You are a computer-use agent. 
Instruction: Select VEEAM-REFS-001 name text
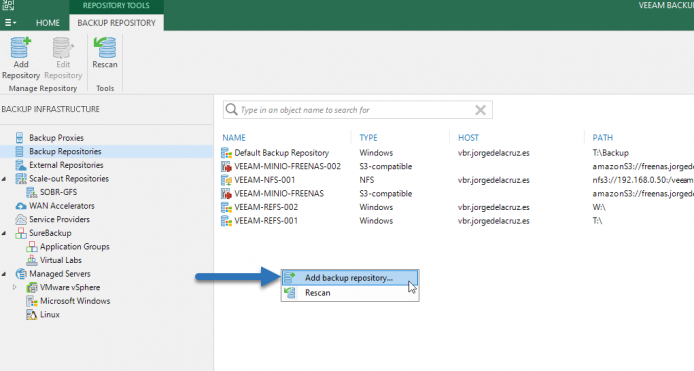click(266, 220)
